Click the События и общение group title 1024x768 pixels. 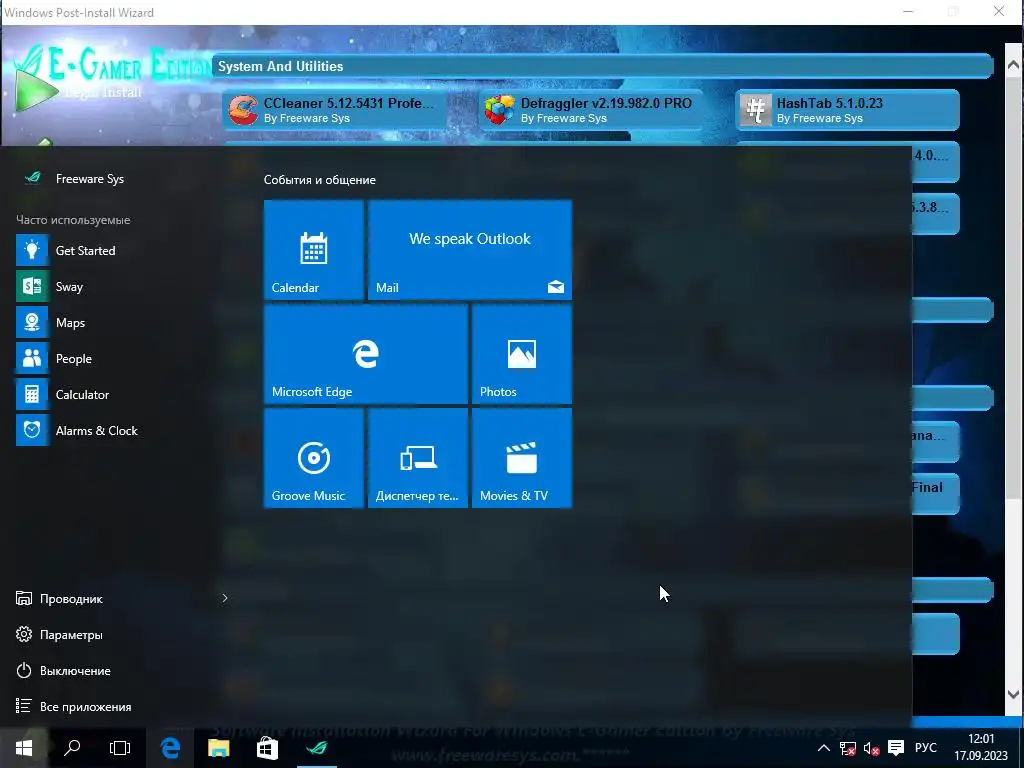pos(320,180)
